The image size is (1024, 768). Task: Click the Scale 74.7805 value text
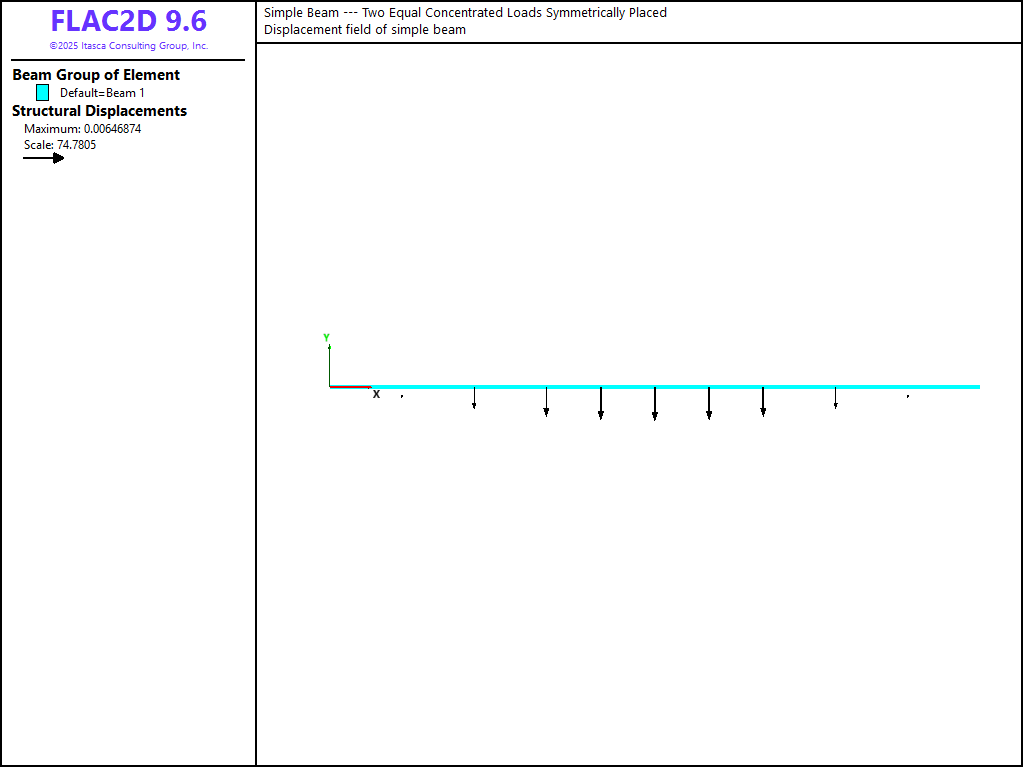(60, 145)
